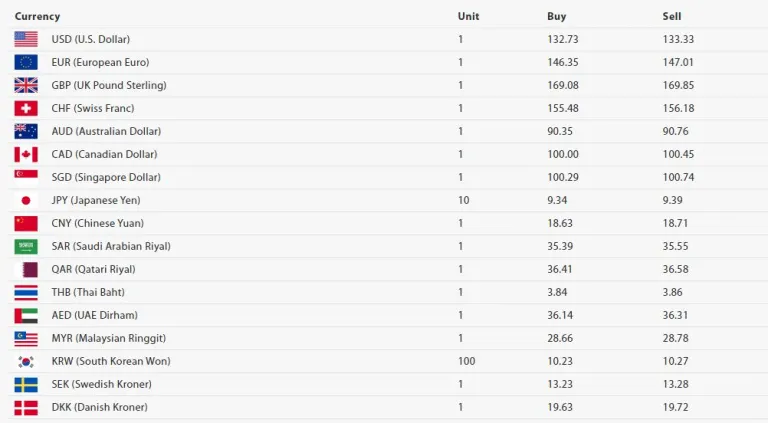Click the Sell column header
Image resolution: width=768 pixels, height=423 pixels.
tap(672, 16)
